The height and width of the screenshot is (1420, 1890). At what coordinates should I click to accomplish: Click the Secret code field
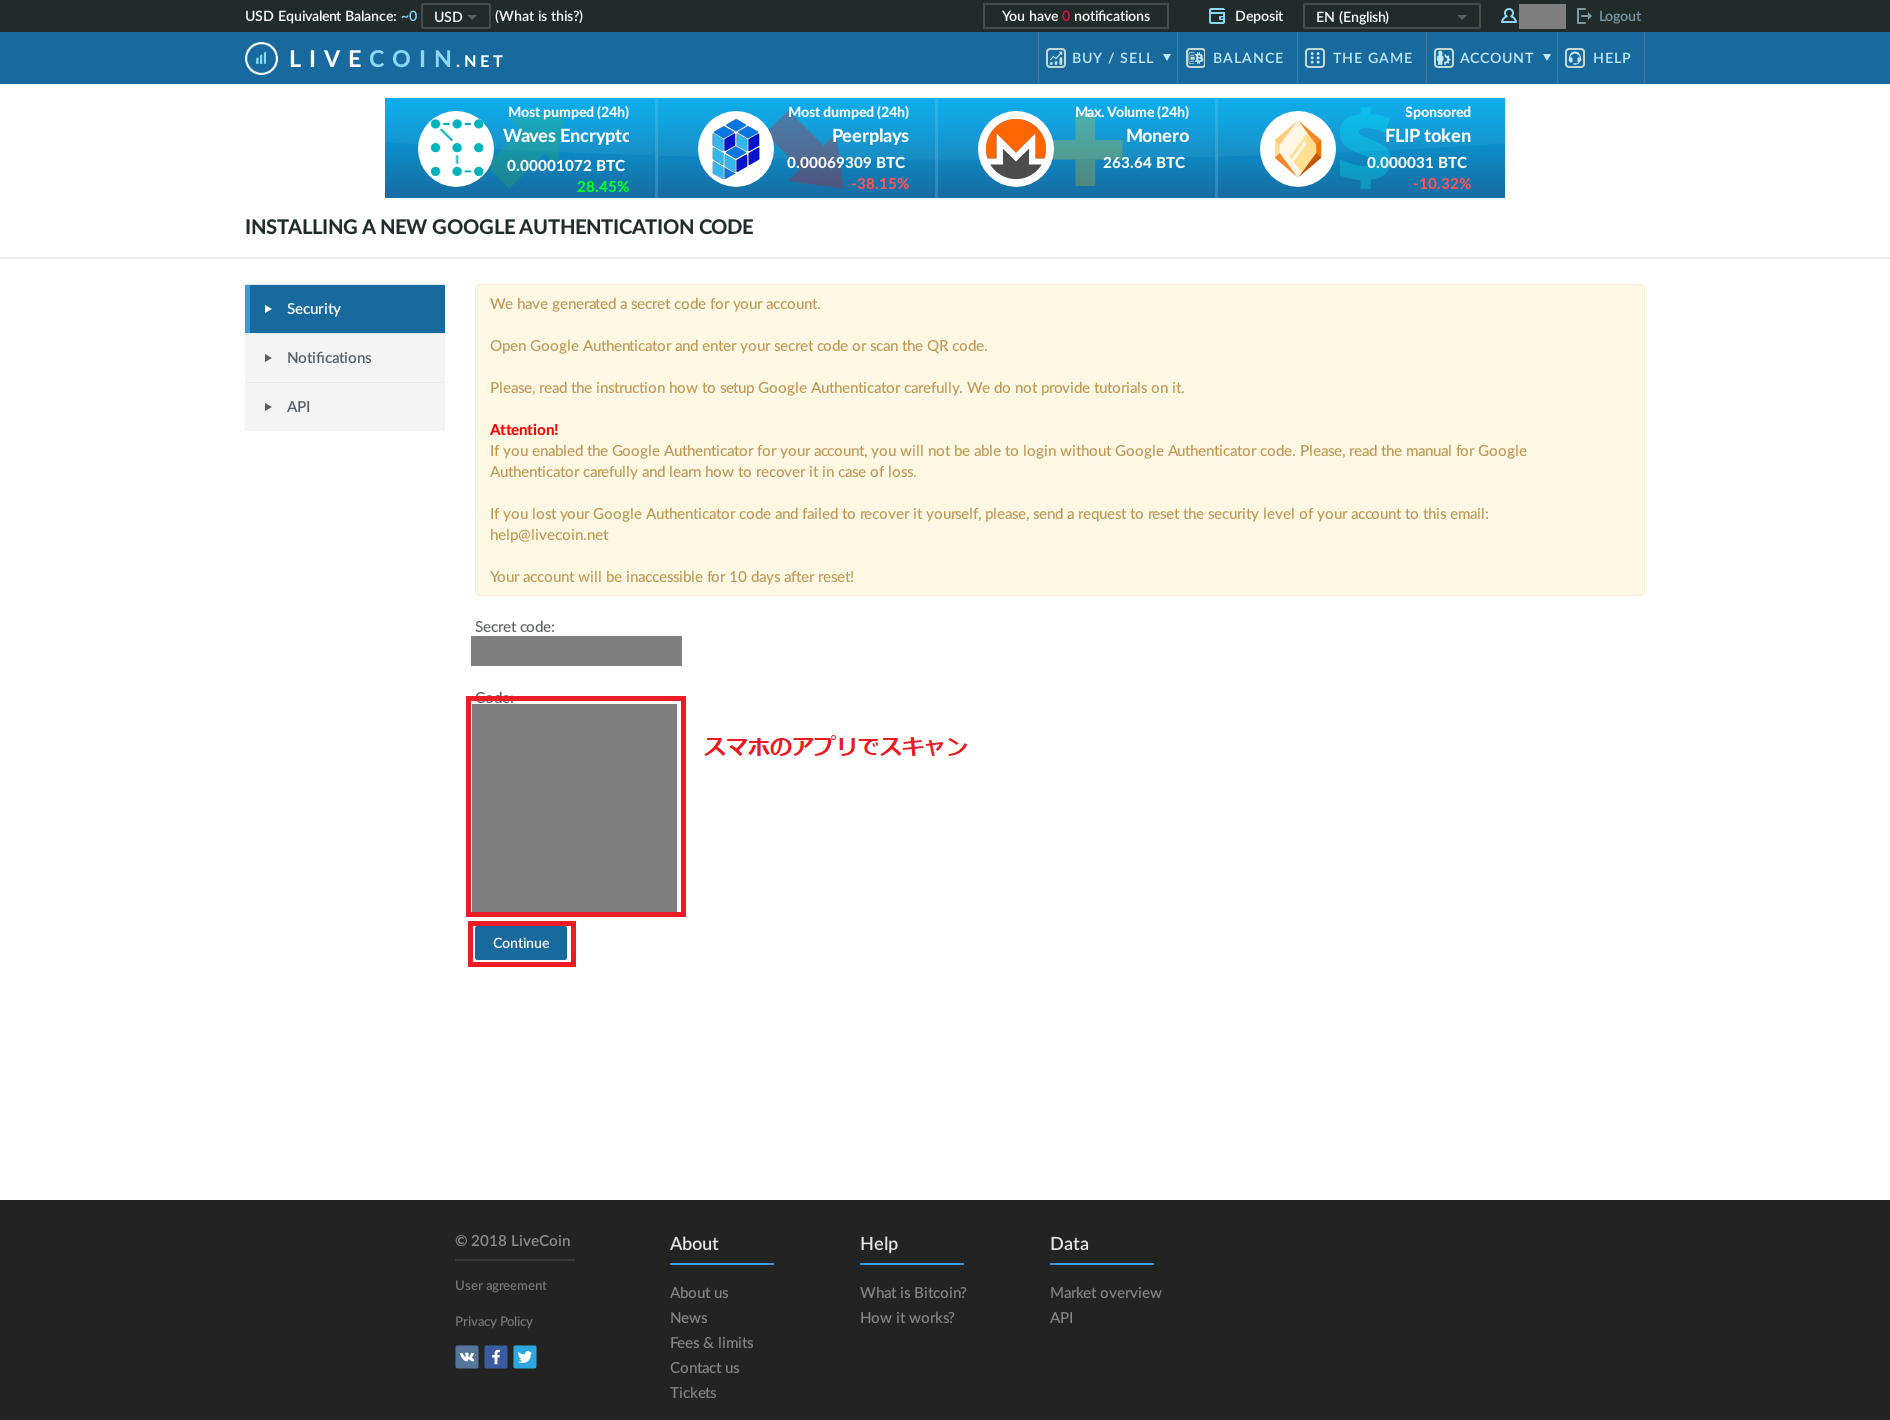pyautogui.click(x=576, y=651)
